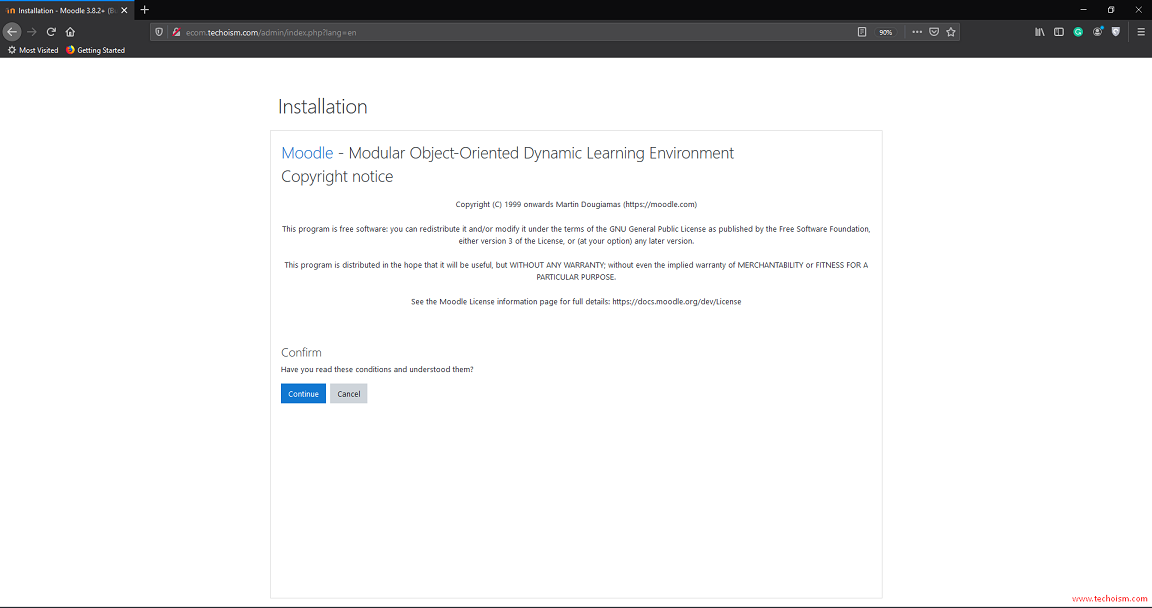The width and height of the screenshot is (1152, 608).
Task: Click the Installation page heading
Action: [x=323, y=106]
